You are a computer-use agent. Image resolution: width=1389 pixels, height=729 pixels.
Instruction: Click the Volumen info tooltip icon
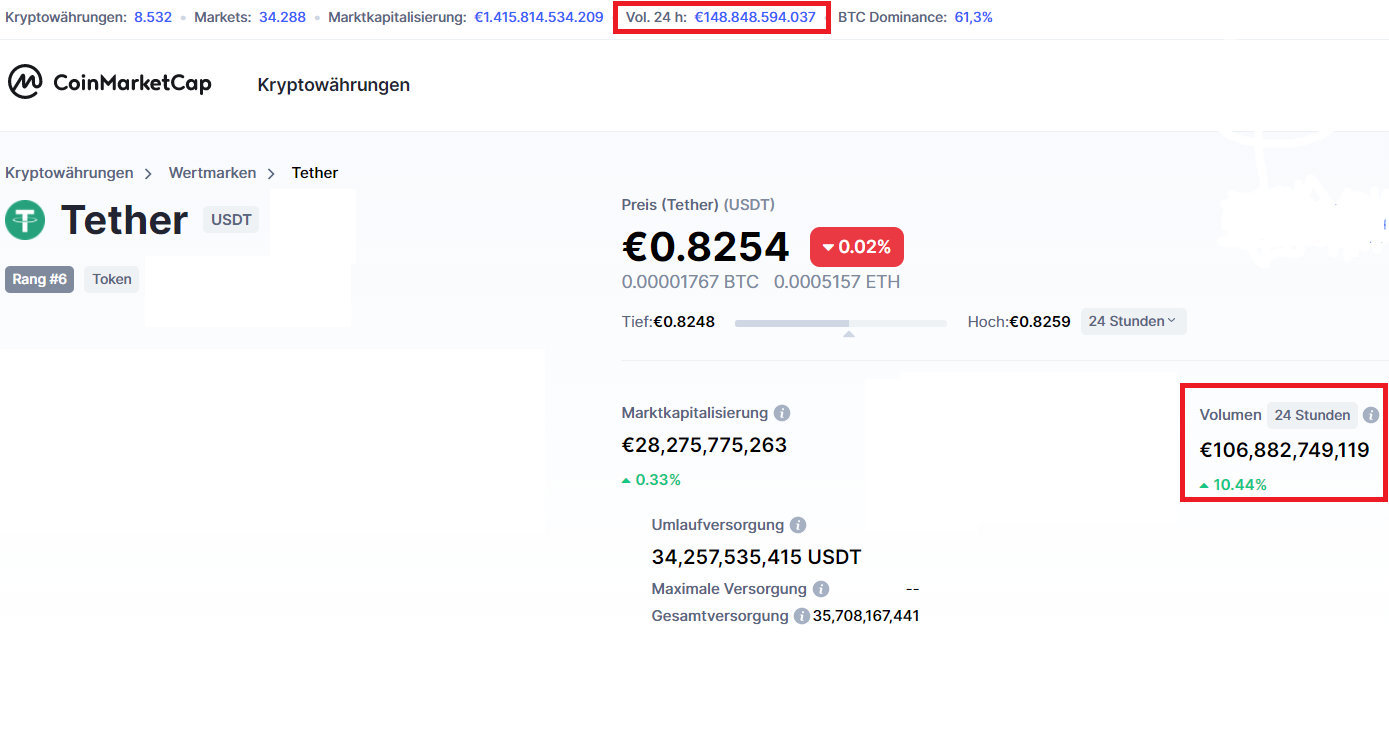pyautogui.click(x=1371, y=414)
